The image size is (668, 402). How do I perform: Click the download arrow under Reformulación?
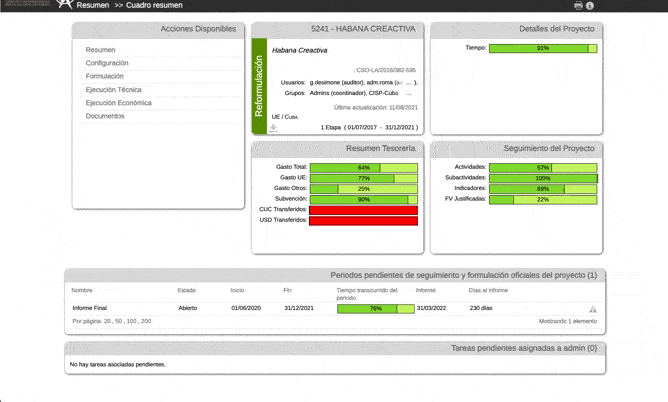(x=273, y=128)
